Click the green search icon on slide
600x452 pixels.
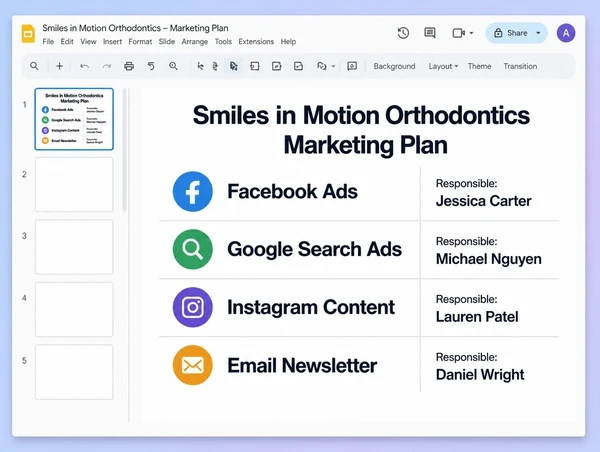click(x=192, y=249)
